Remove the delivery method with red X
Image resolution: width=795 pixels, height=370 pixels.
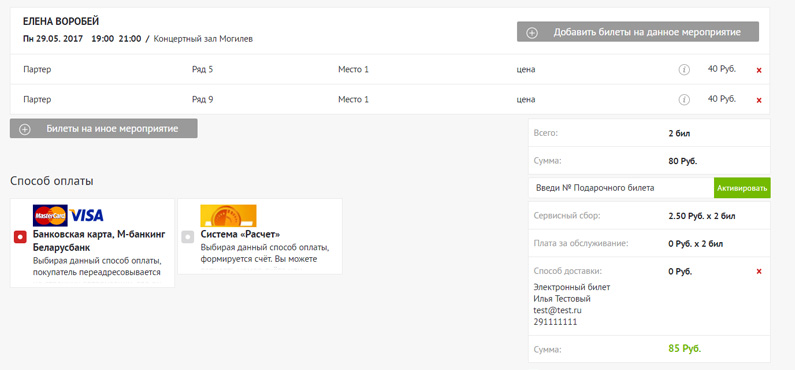759,272
